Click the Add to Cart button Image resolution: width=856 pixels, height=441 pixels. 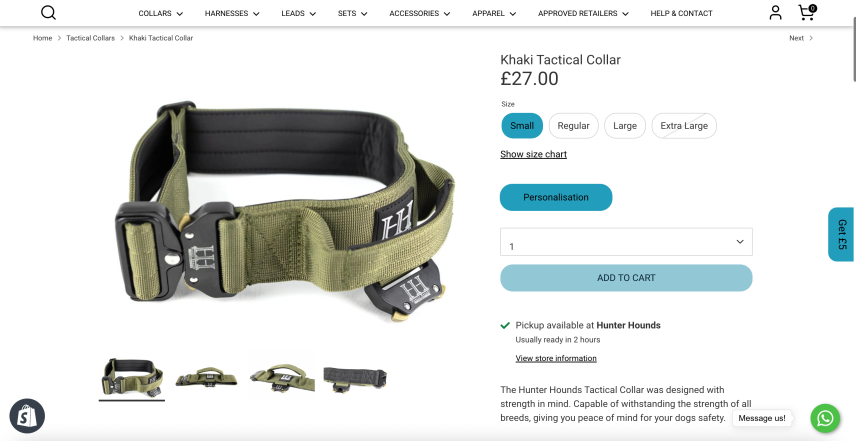click(x=626, y=278)
